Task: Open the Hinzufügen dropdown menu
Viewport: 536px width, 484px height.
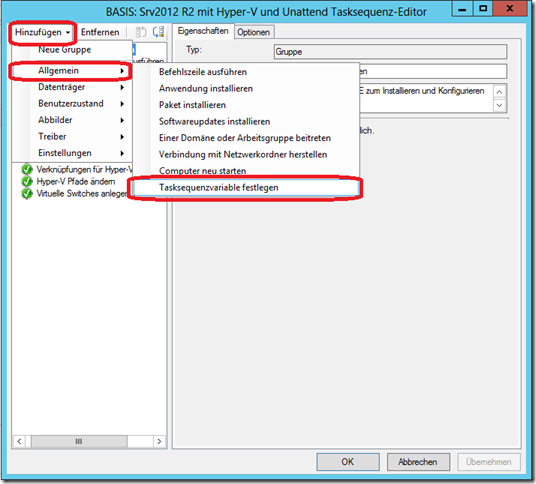Action: [42, 32]
